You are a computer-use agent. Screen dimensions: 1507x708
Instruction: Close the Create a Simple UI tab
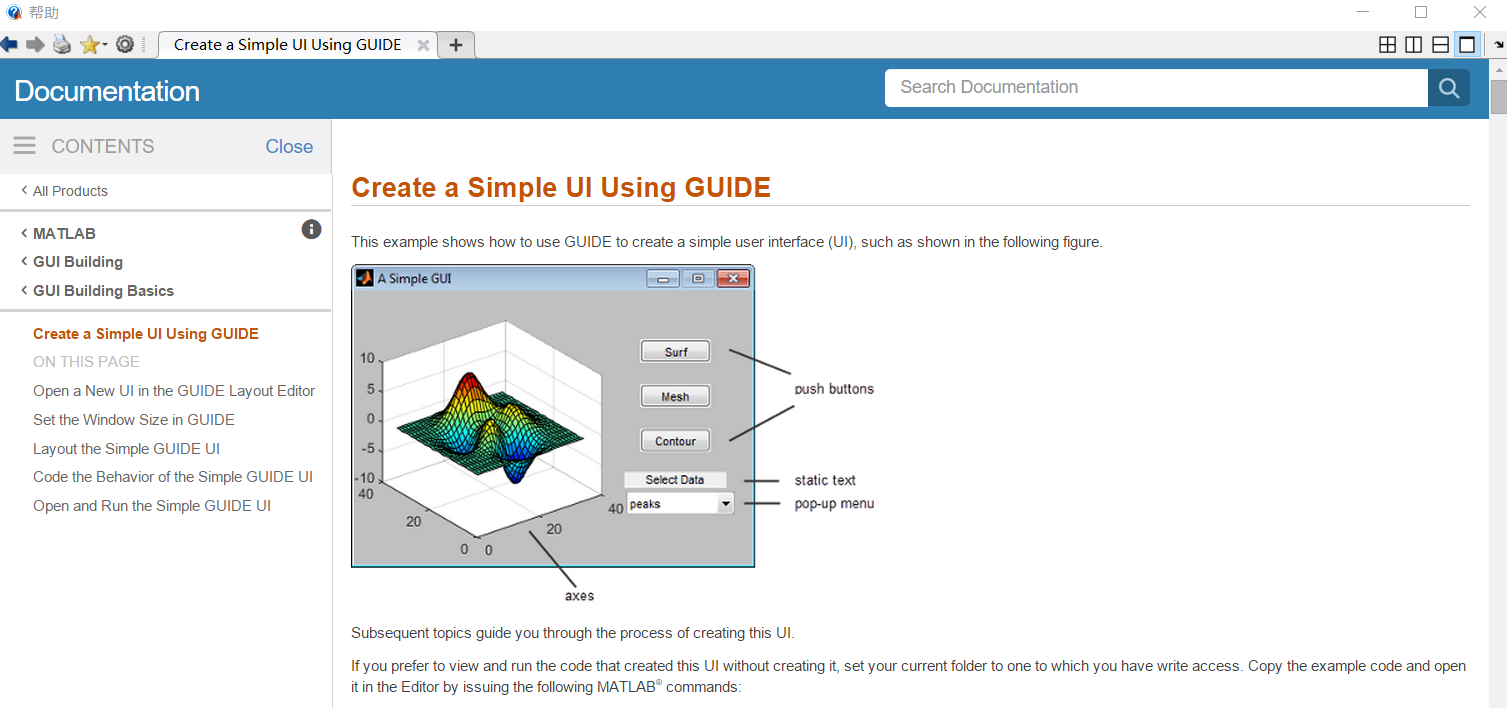(423, 45)
